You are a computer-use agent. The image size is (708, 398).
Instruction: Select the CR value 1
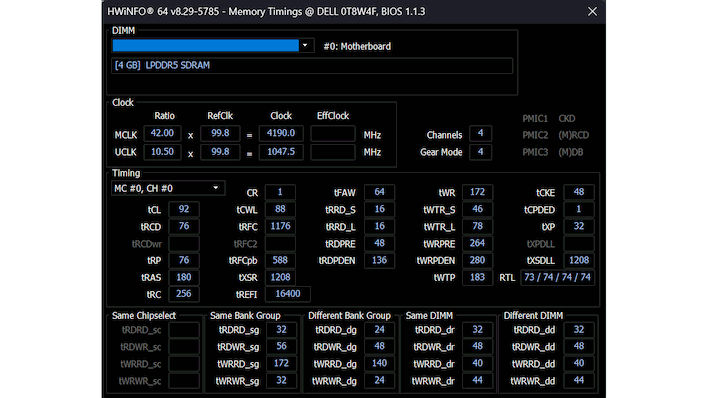pos(280,192)
